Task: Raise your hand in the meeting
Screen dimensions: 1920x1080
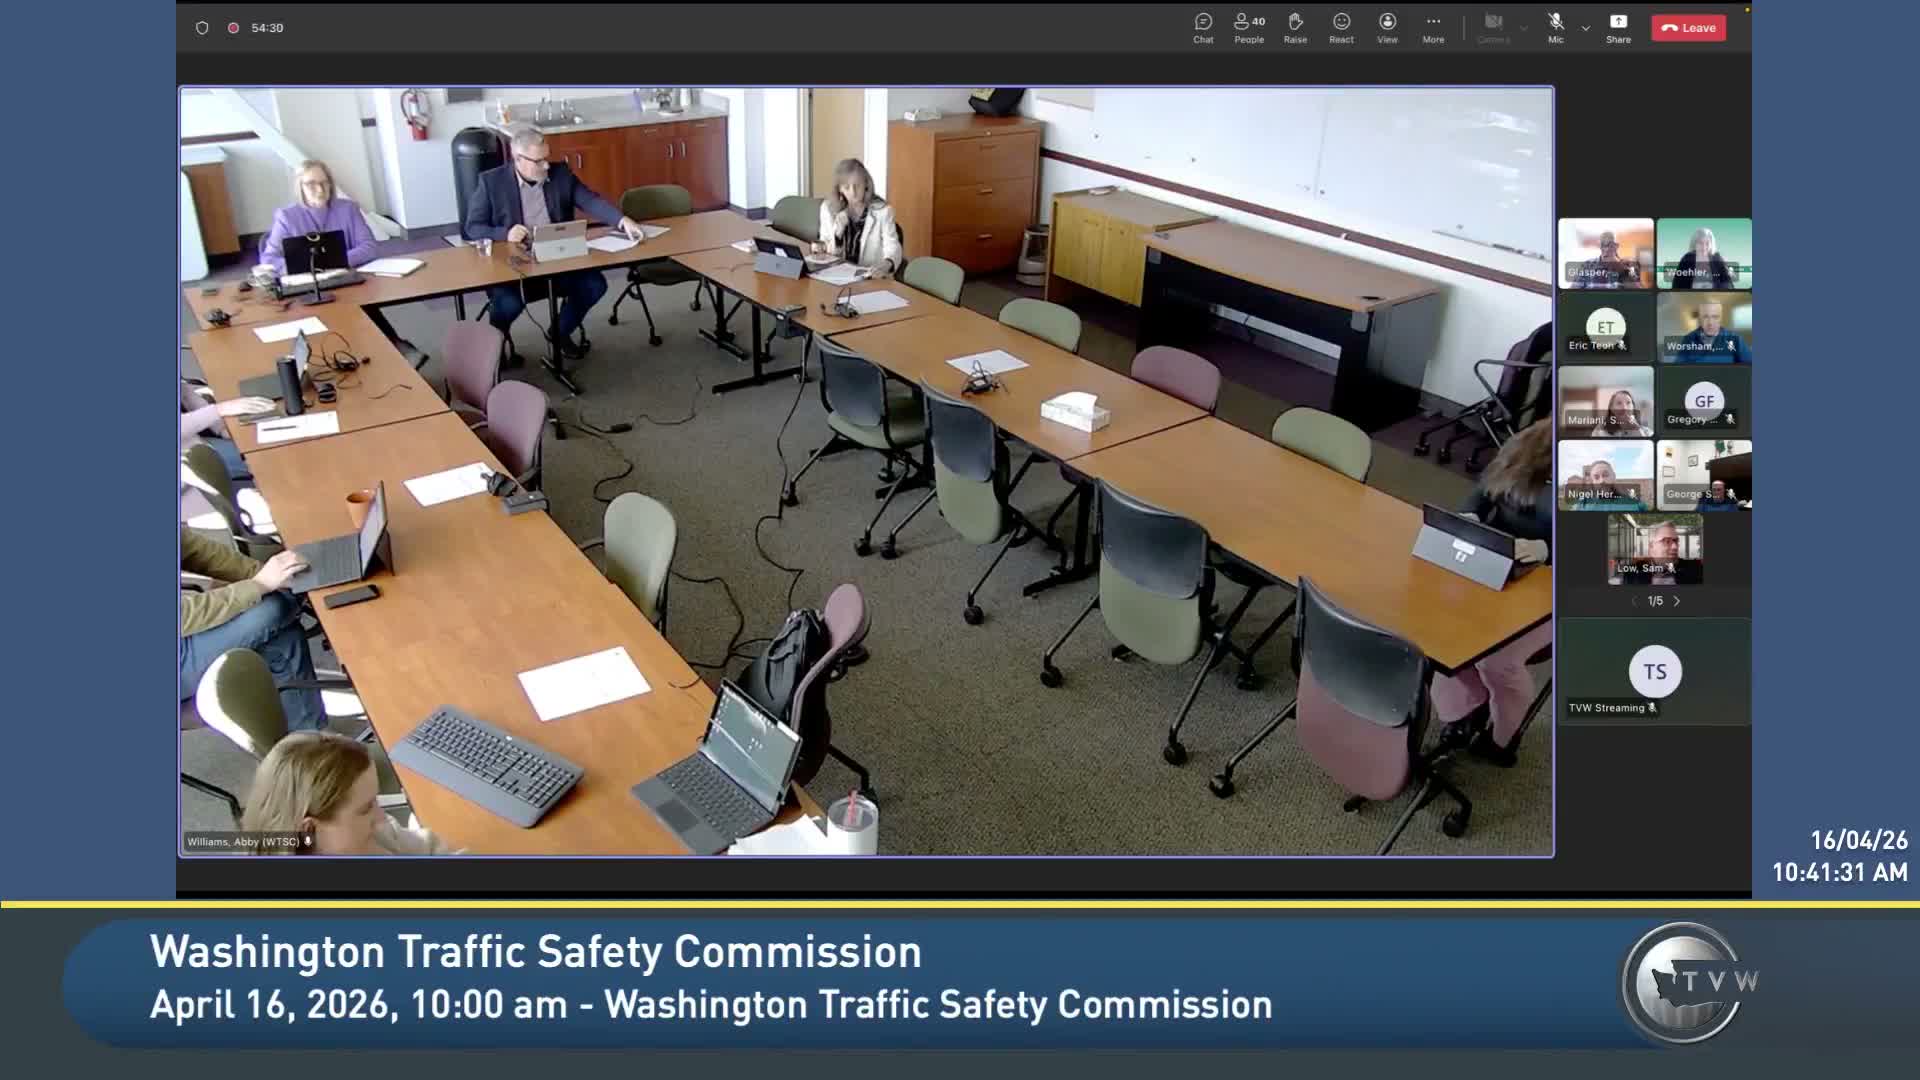Action: (1295, 27)
